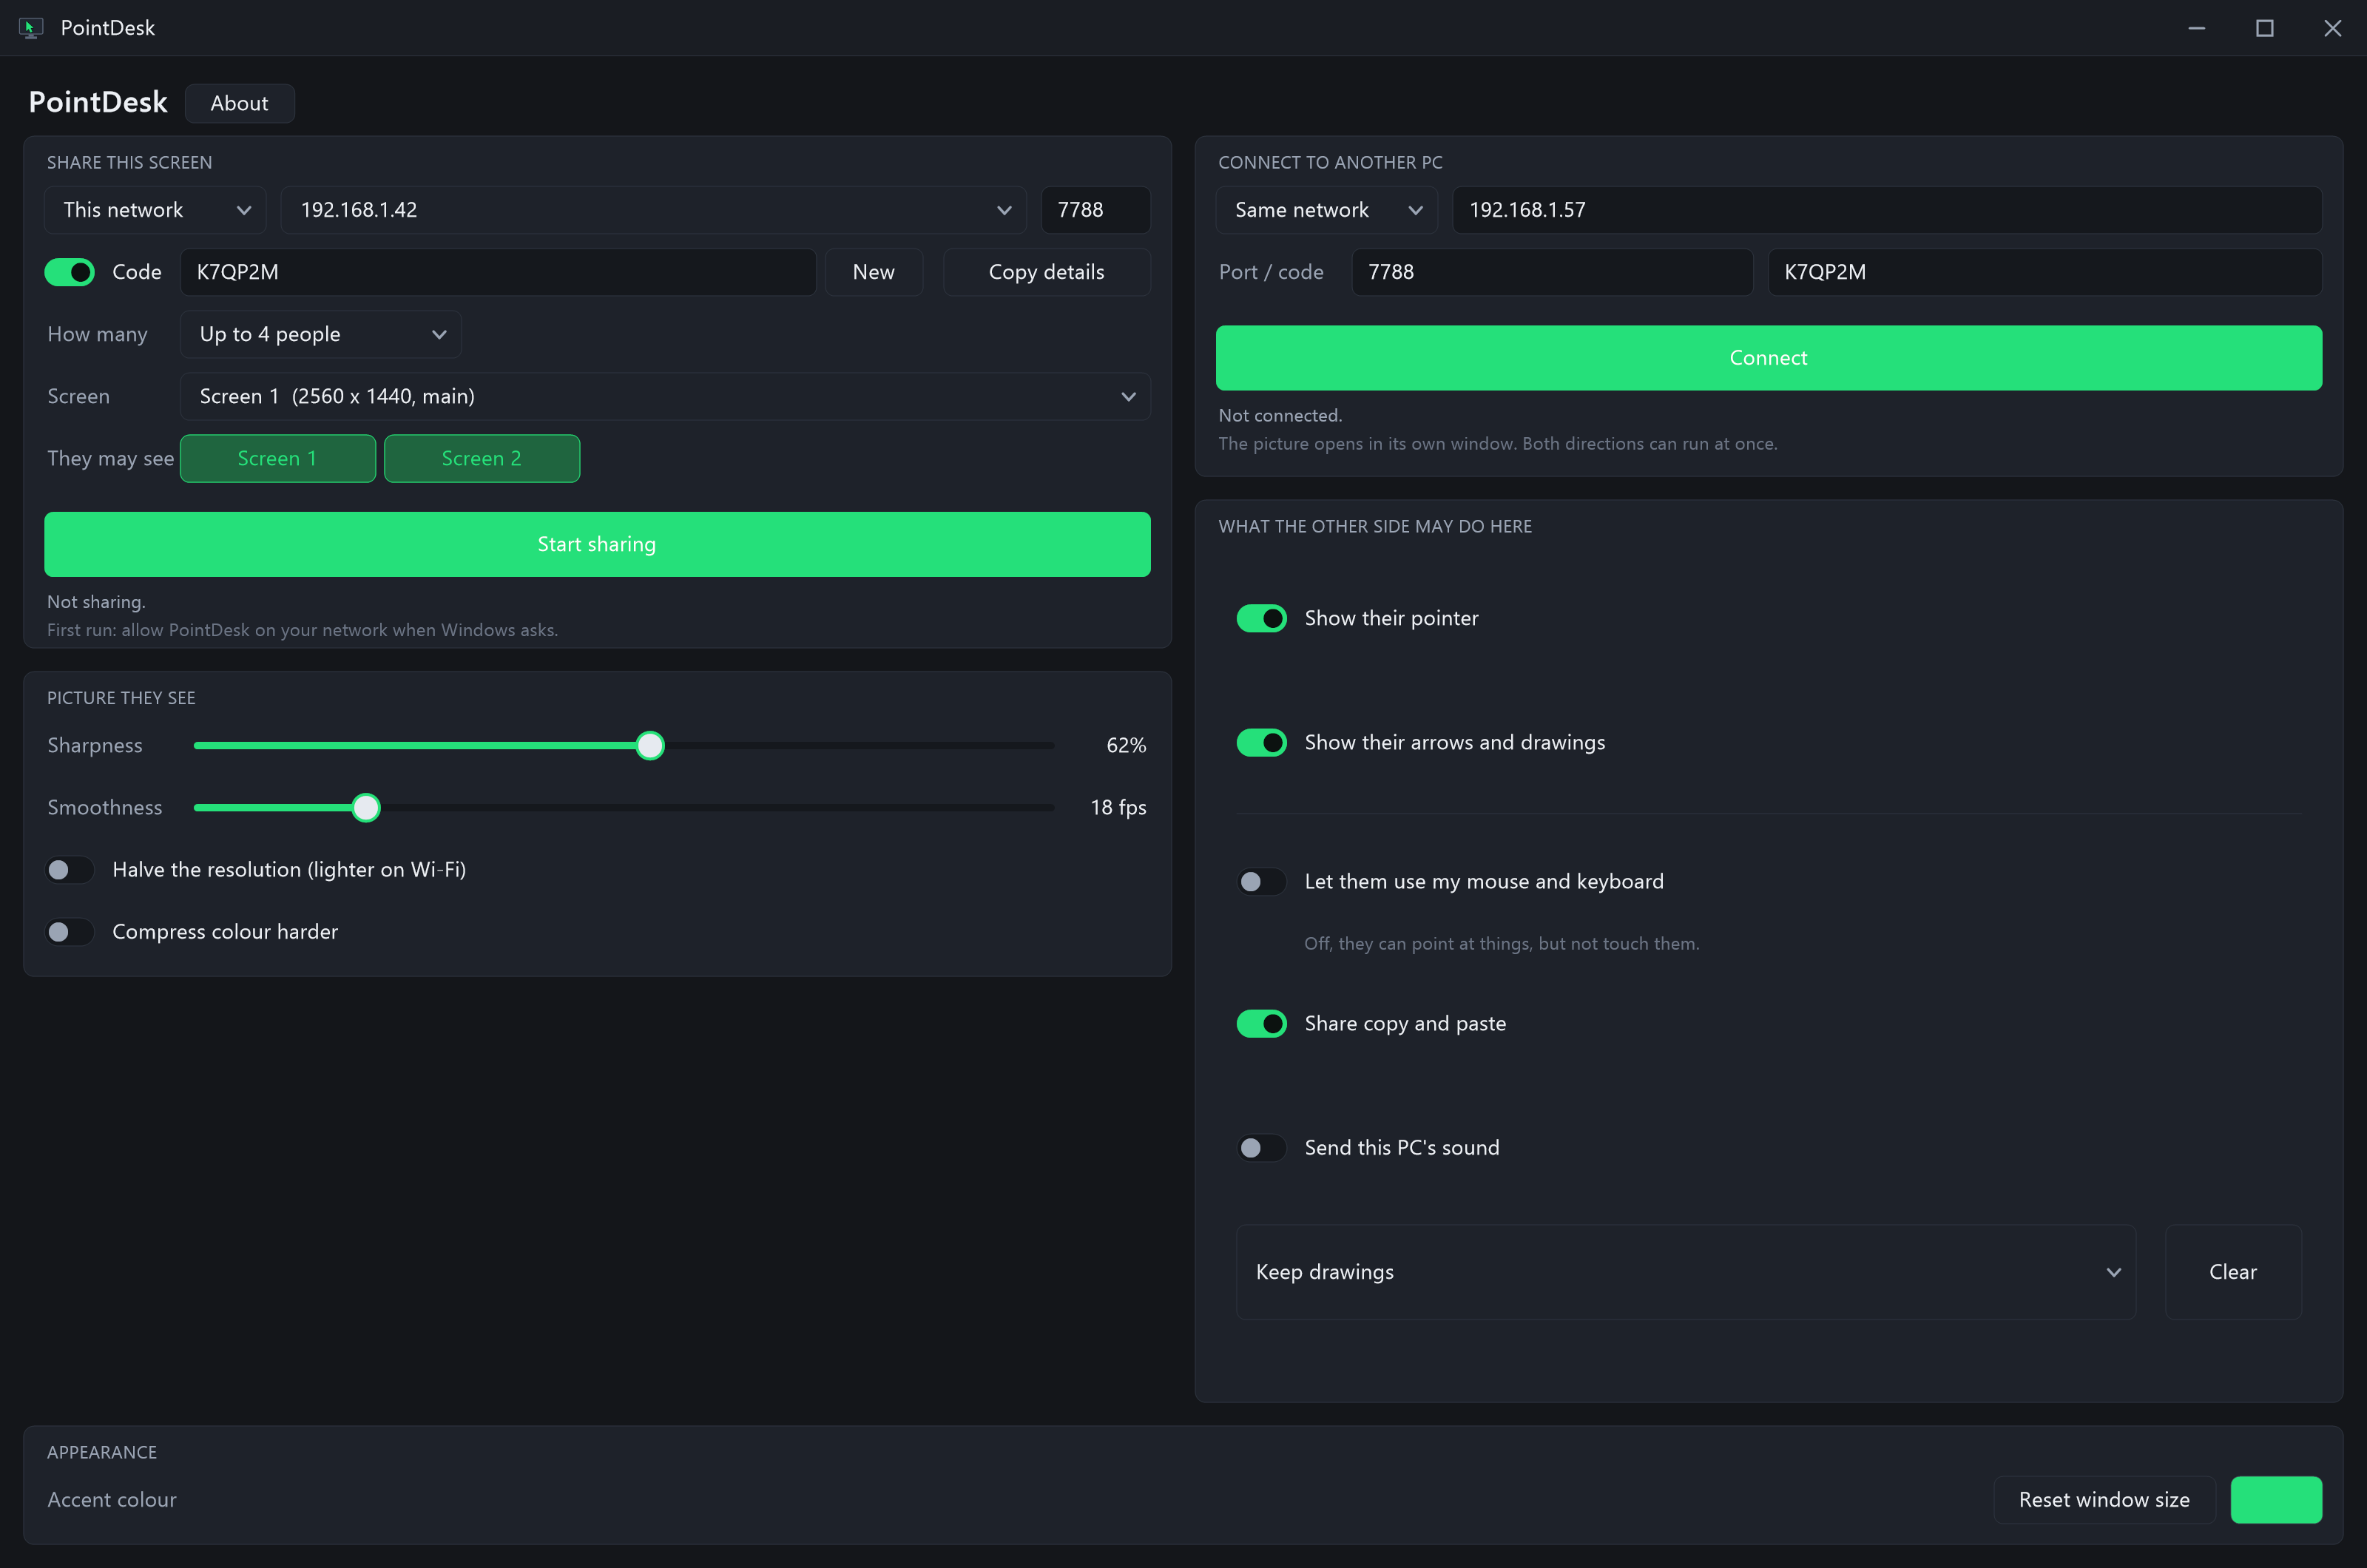Click the remote address field 192.168.1.57

point(1887,210)
